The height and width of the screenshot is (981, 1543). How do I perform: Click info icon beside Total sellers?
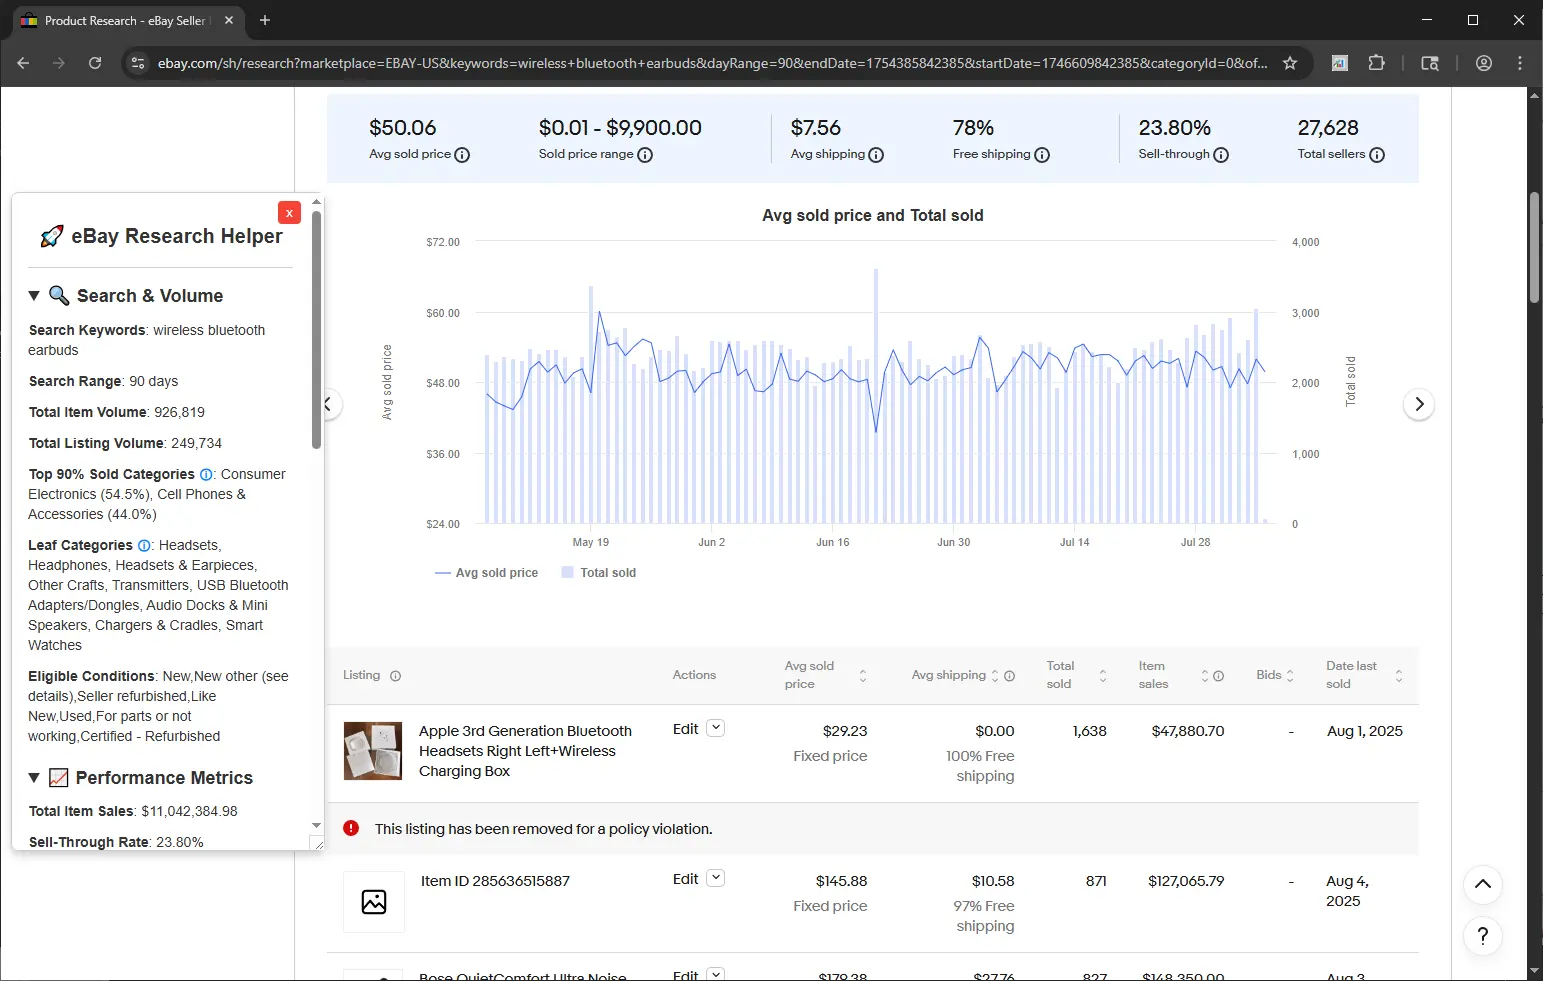click(x=1377, y=155)
